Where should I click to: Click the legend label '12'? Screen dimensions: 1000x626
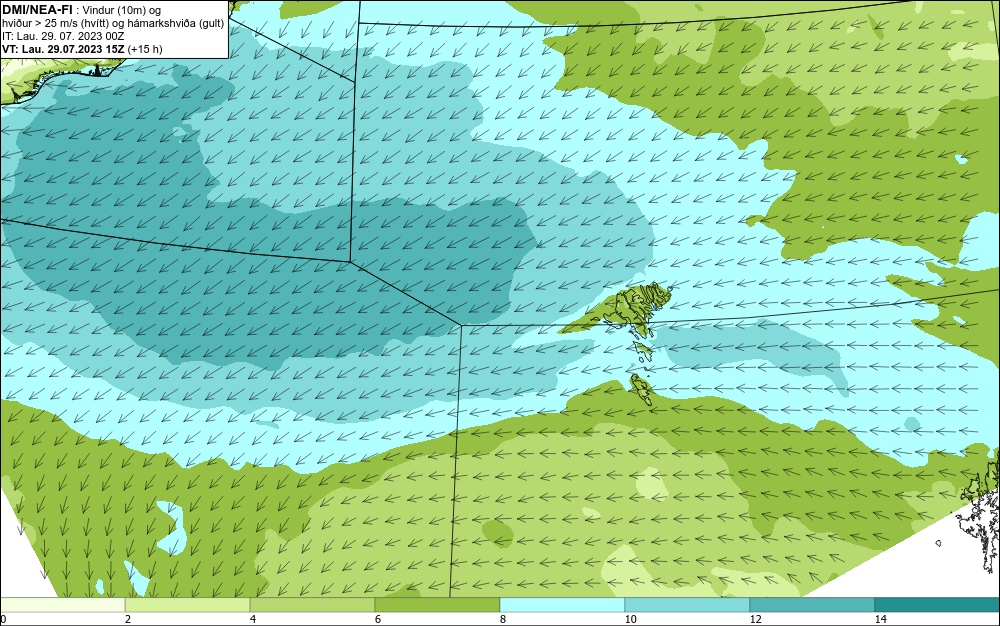(x=755, y=619)
